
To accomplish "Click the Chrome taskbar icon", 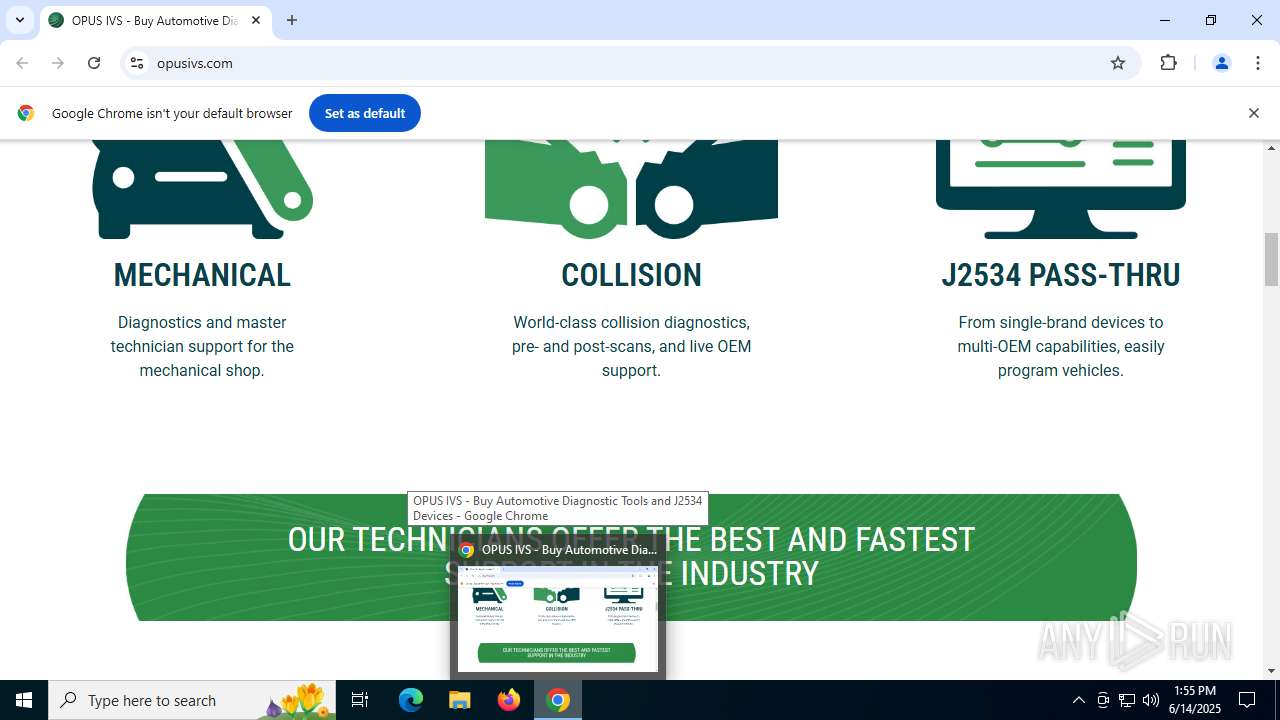I will pyautogui.click(x=558, y=700).
